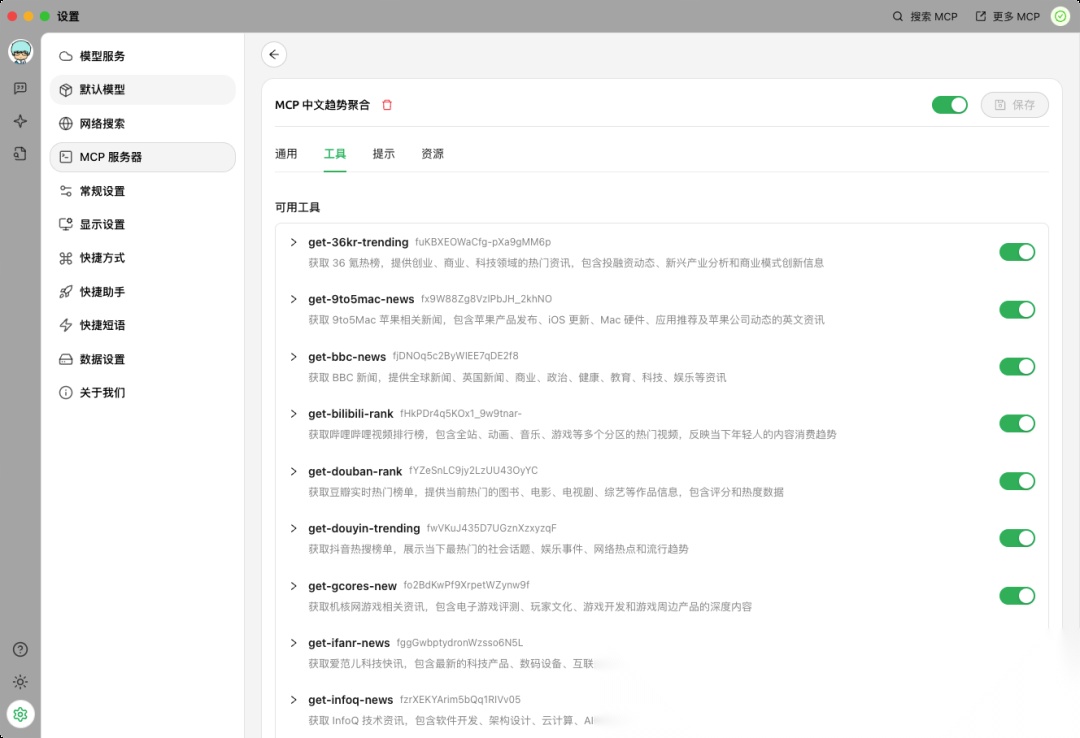Viewport: 1080px width, 738px height.
Task: Disable the get-9to5mac-news tool switch
Action: point(1017,309)
